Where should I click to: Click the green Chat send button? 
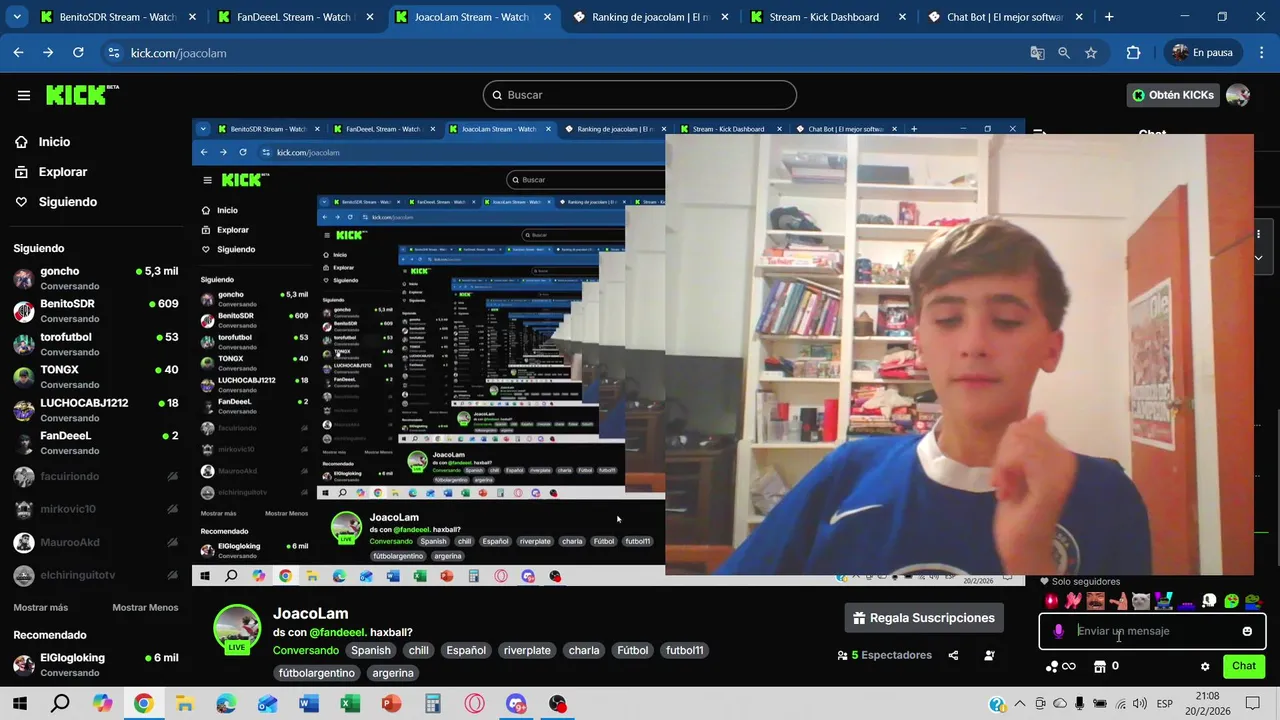point(1244,666)
